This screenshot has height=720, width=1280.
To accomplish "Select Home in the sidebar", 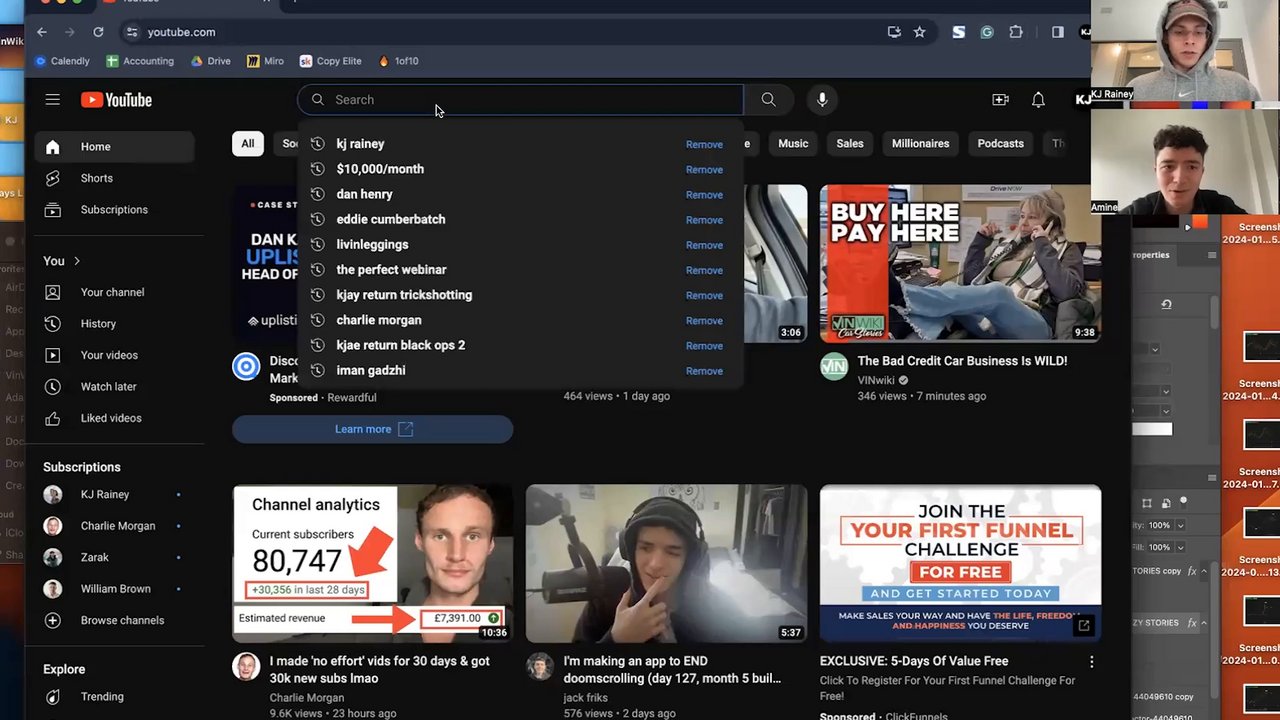I will point(114,147).
